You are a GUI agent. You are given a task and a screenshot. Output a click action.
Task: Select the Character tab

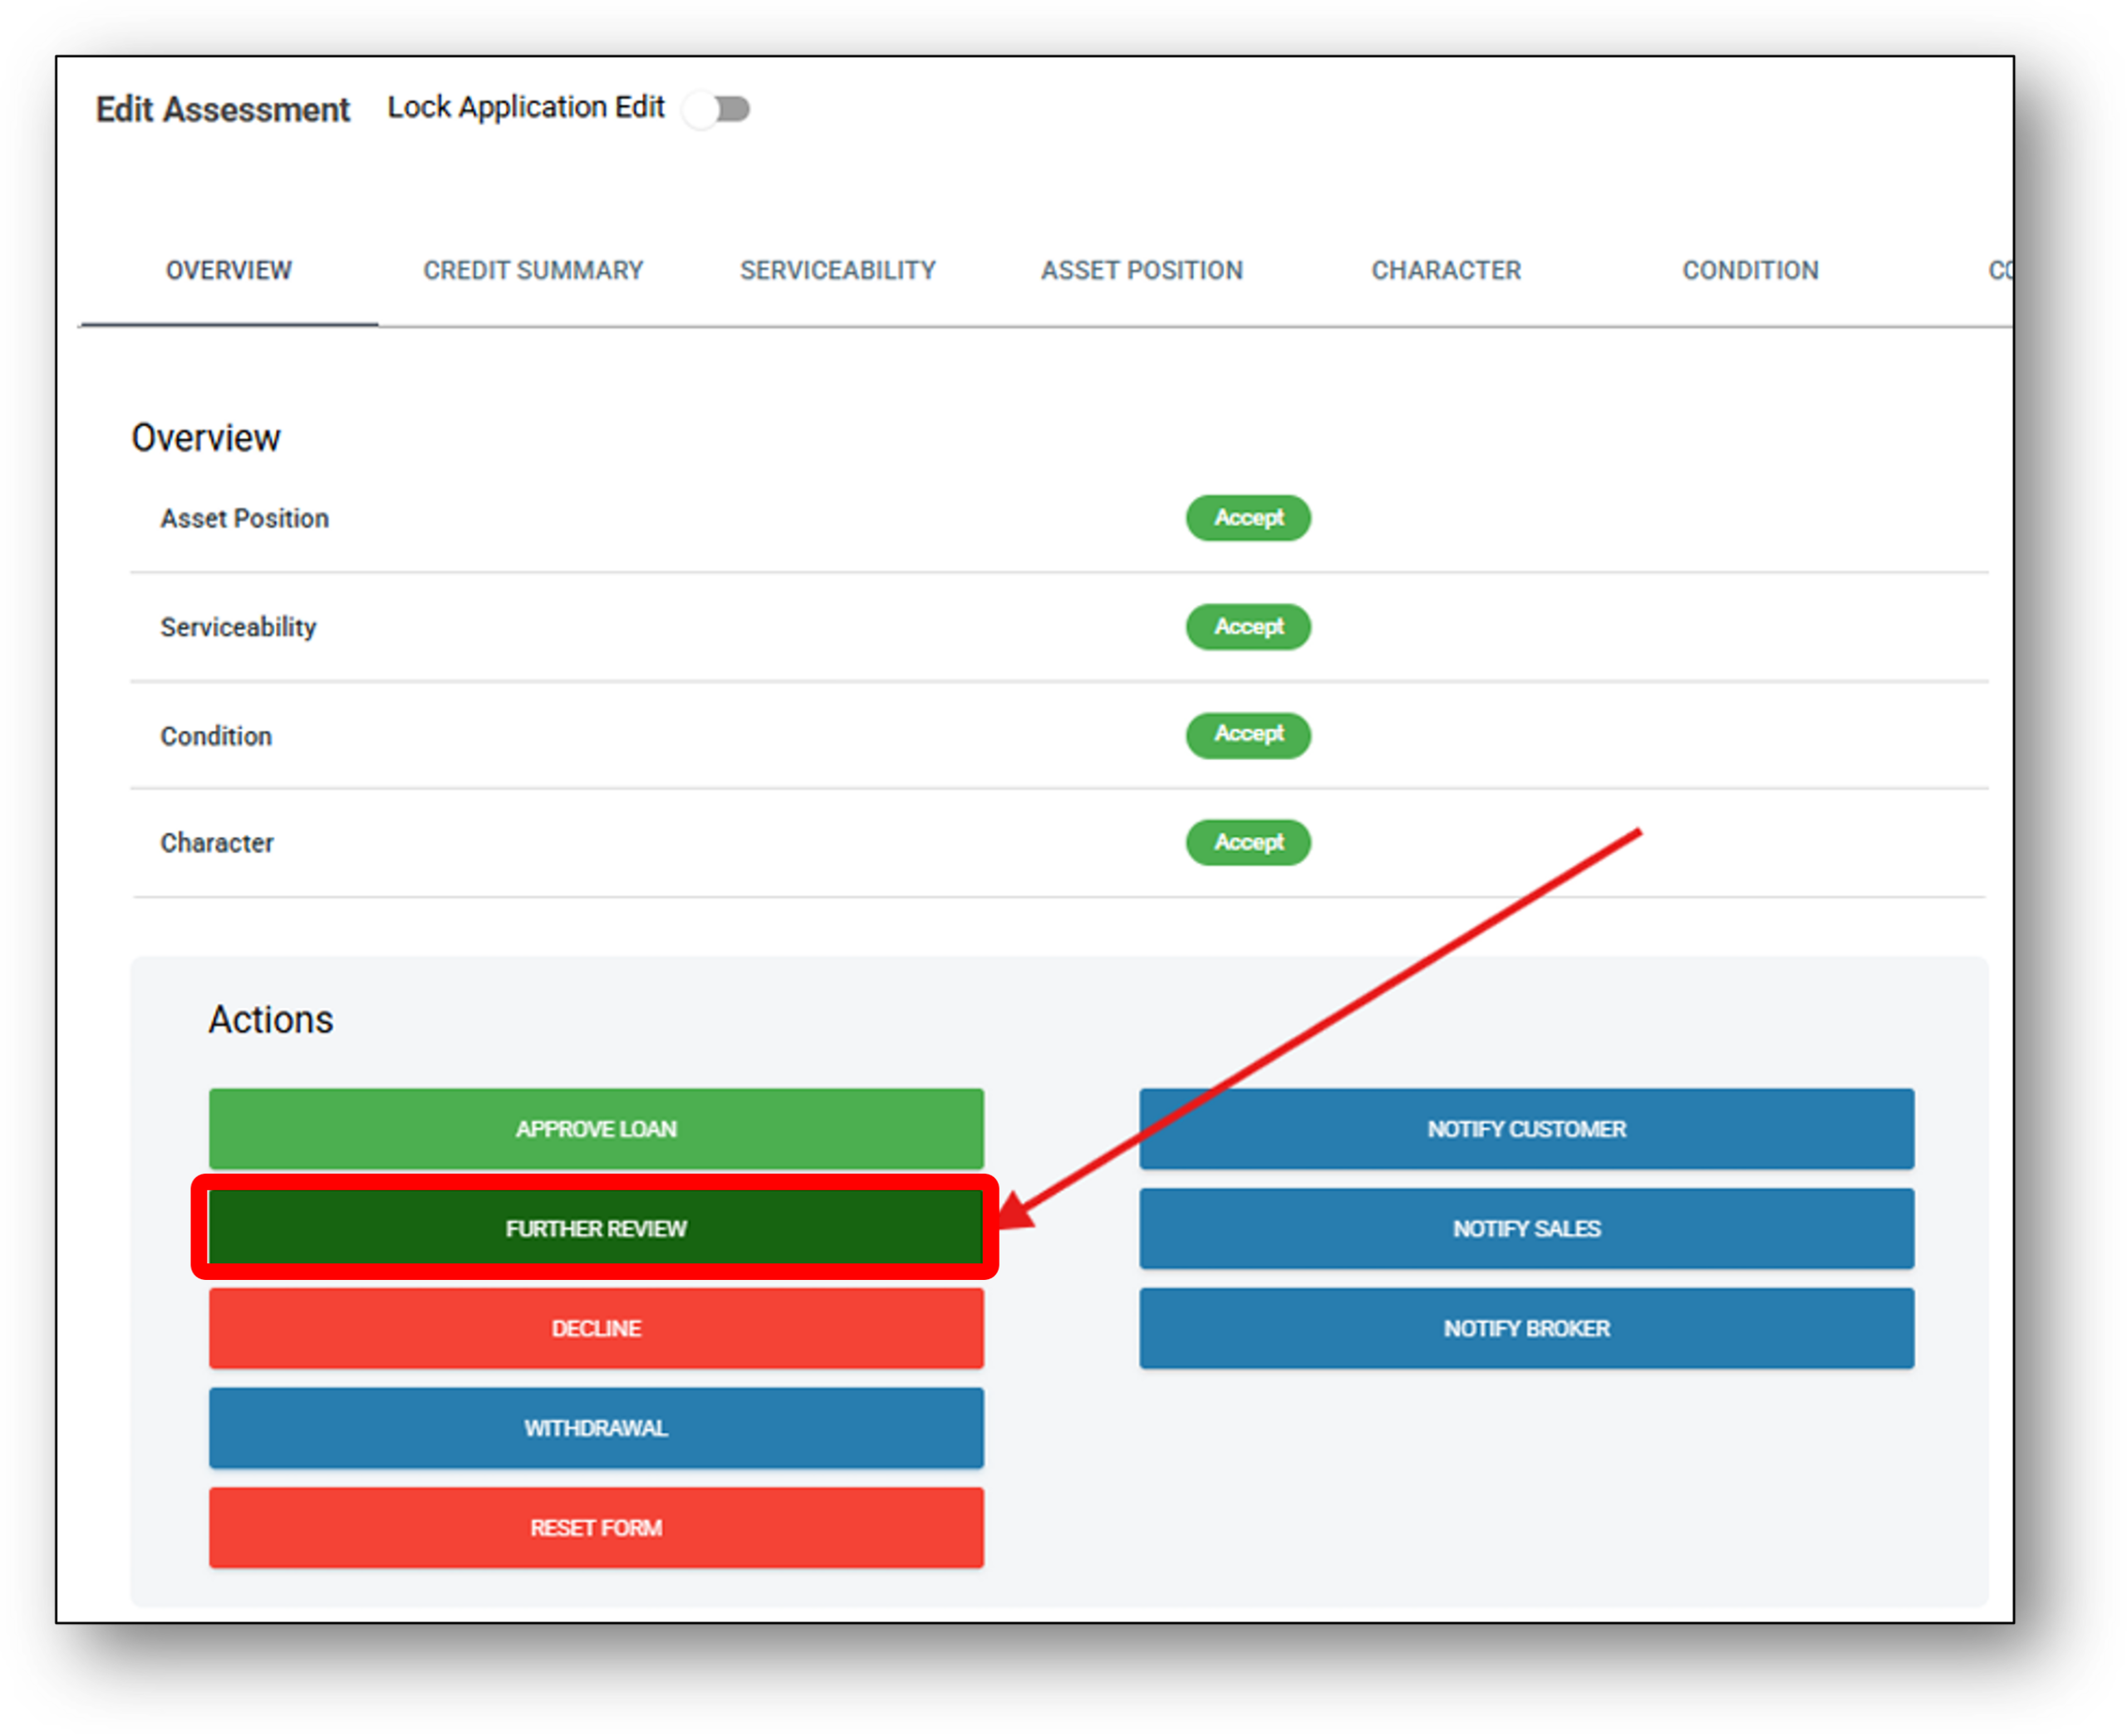(1446, 270)
